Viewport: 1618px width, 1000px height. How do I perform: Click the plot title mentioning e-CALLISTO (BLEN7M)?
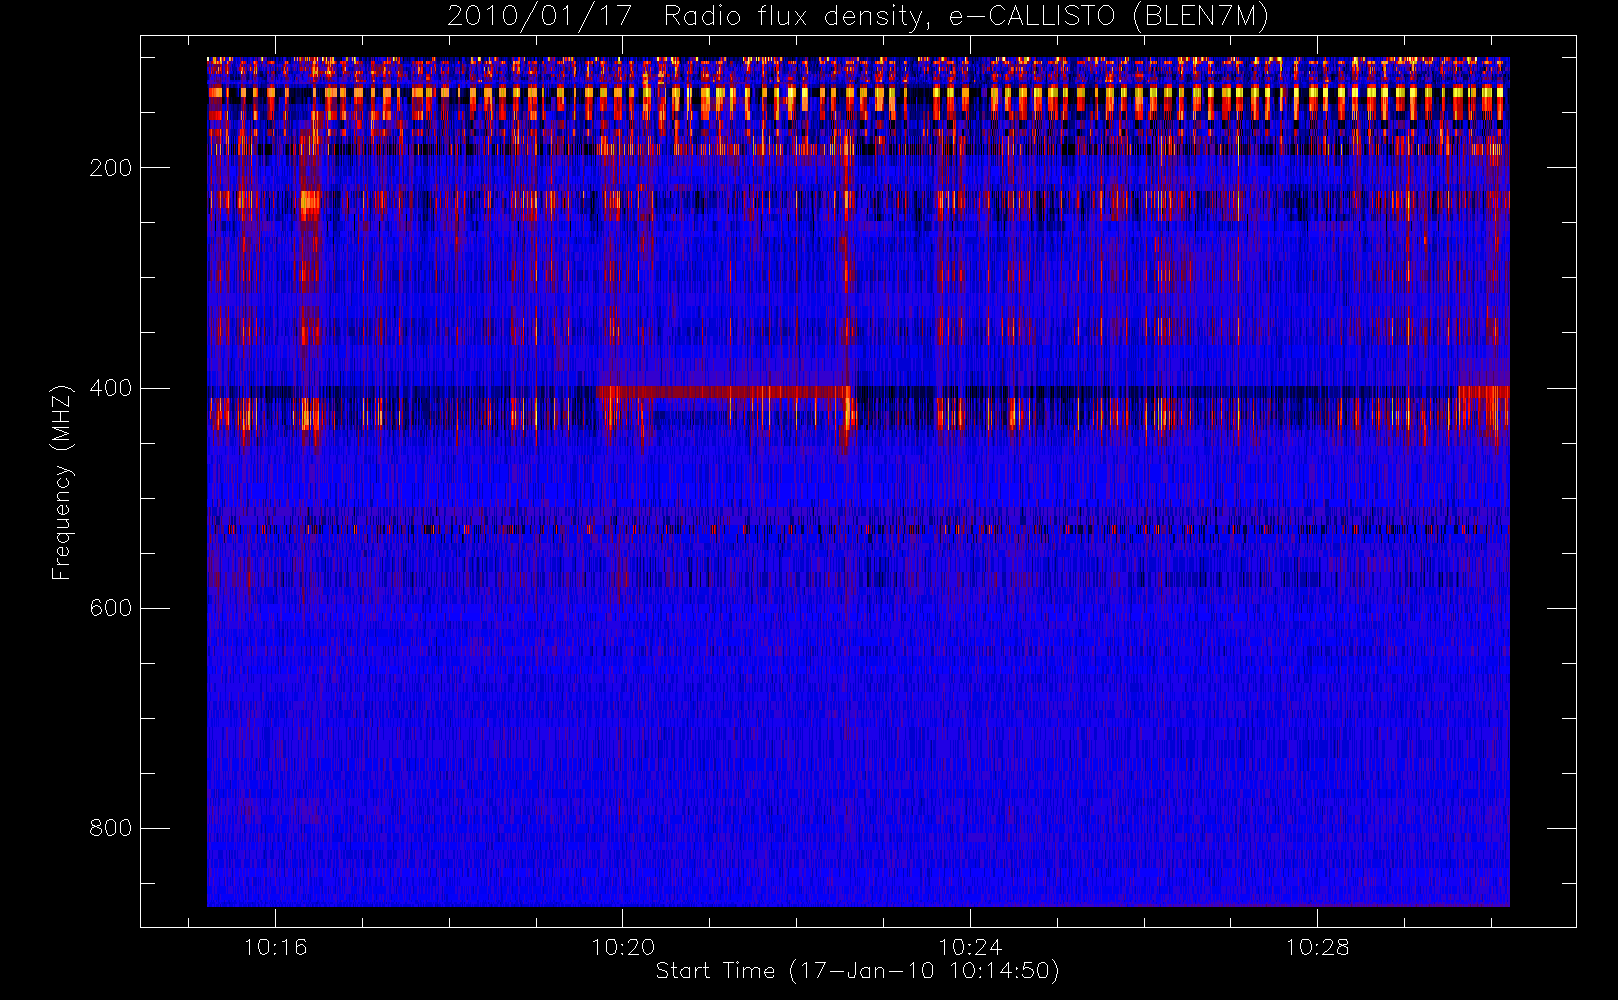(858, 16)
